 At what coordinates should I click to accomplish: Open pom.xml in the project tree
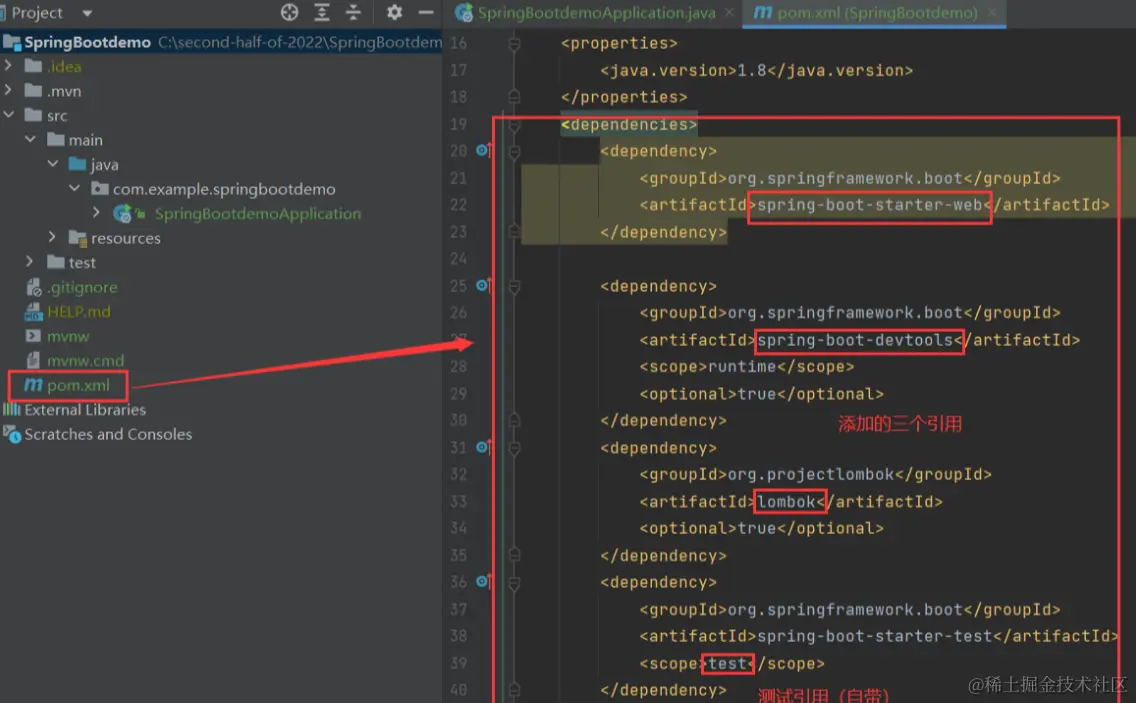(78, 385)
